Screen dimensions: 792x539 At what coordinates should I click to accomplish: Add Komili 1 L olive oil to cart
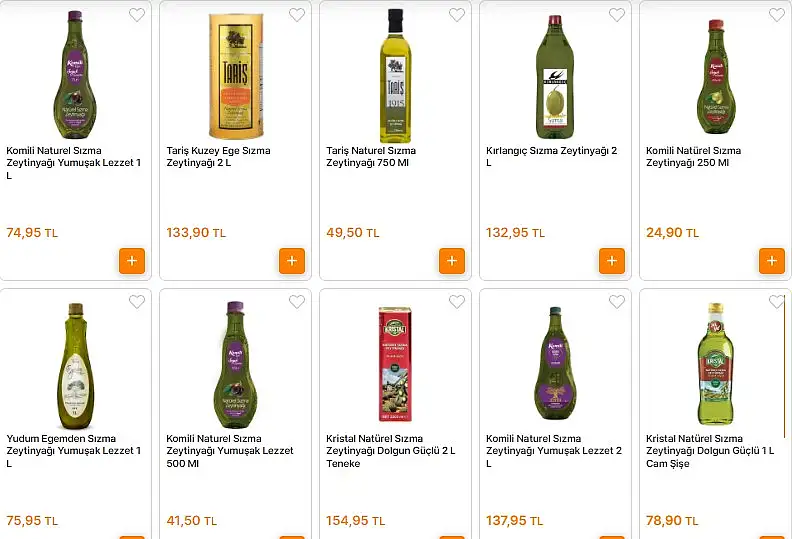pos(132,261)
